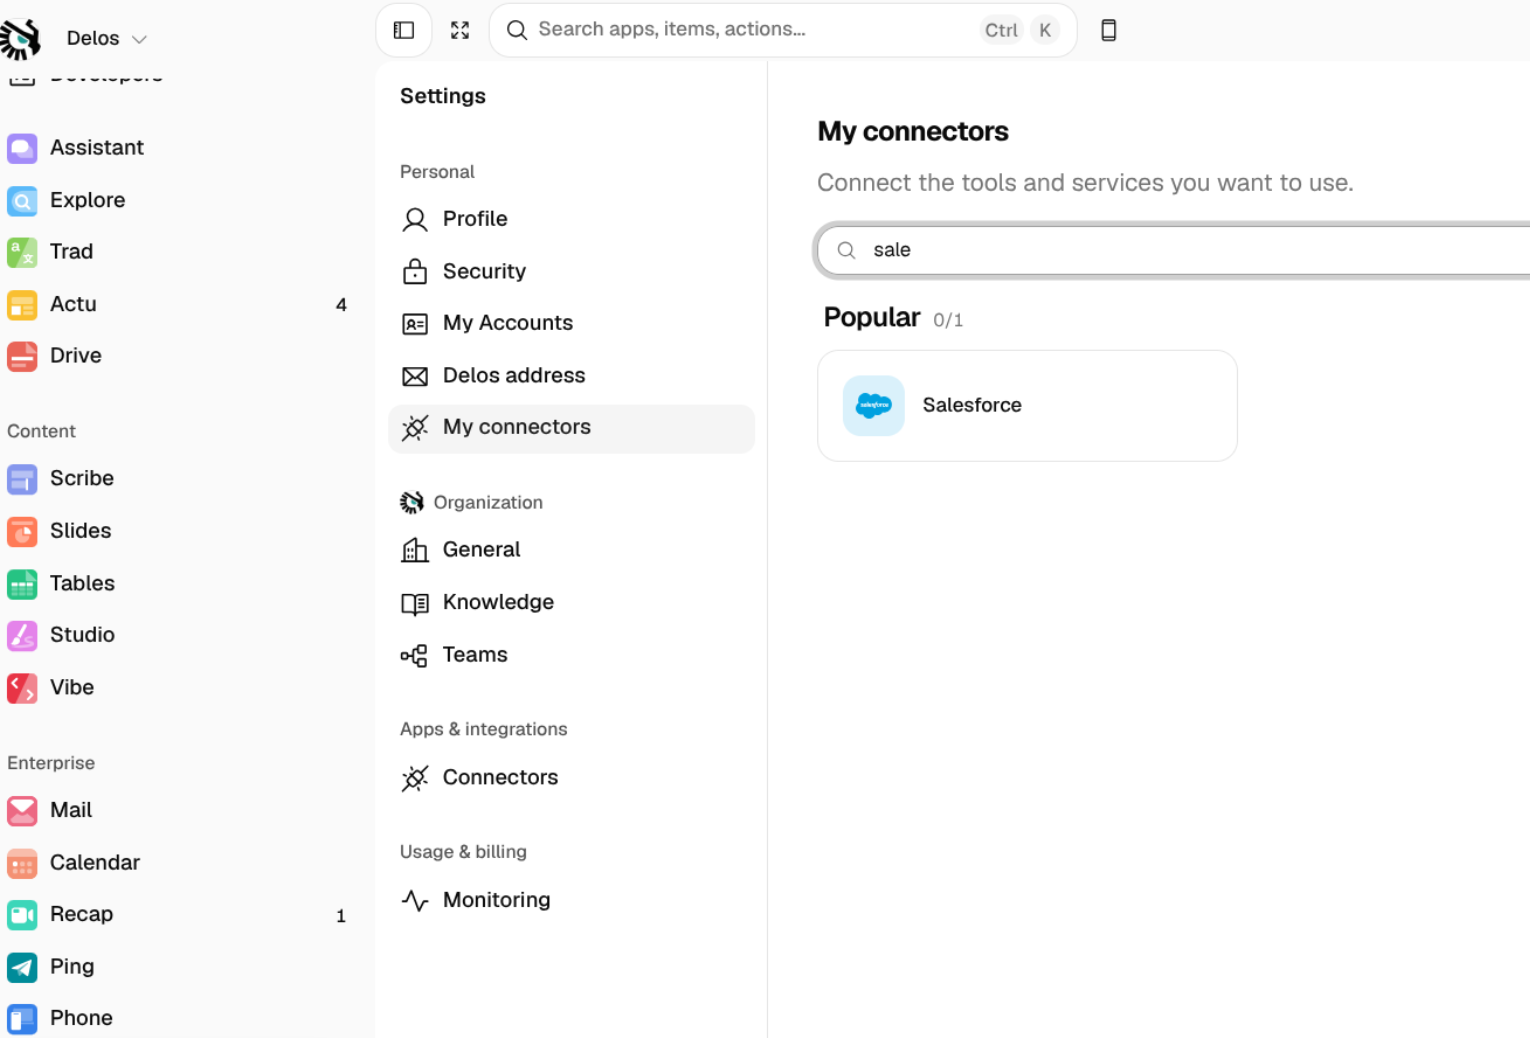This screenshot has width=1530, height=1038.
Task: Click the connectors search field containing 'sale'
Action: 1174,250
